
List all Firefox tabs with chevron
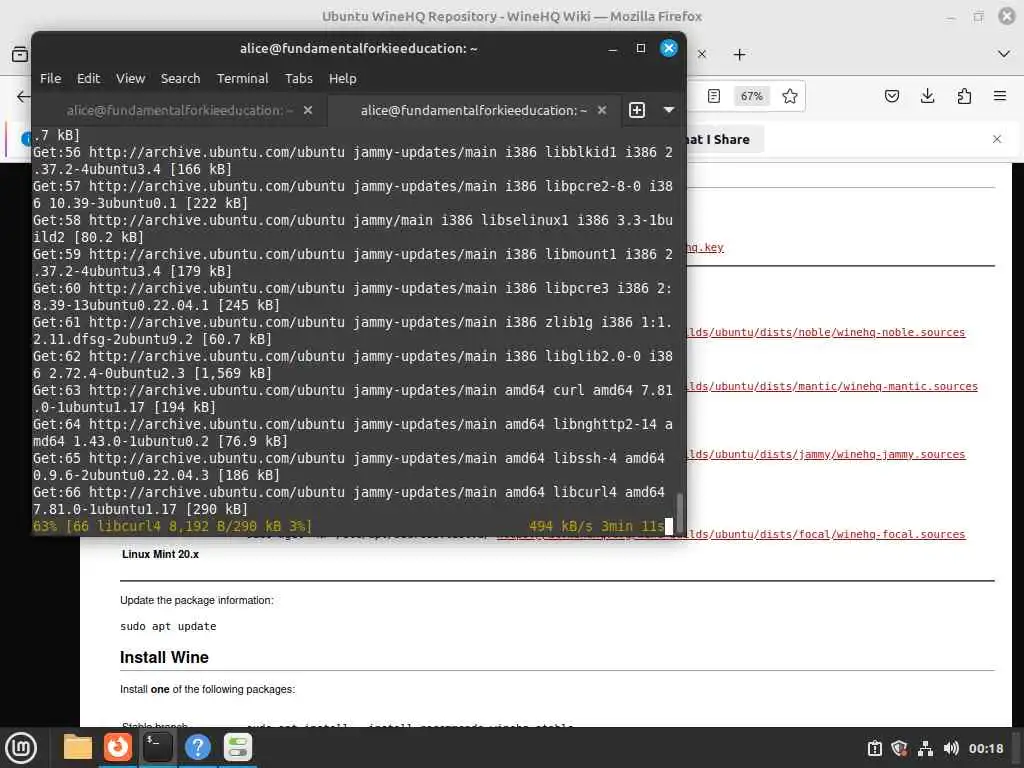pos(1004,54)
